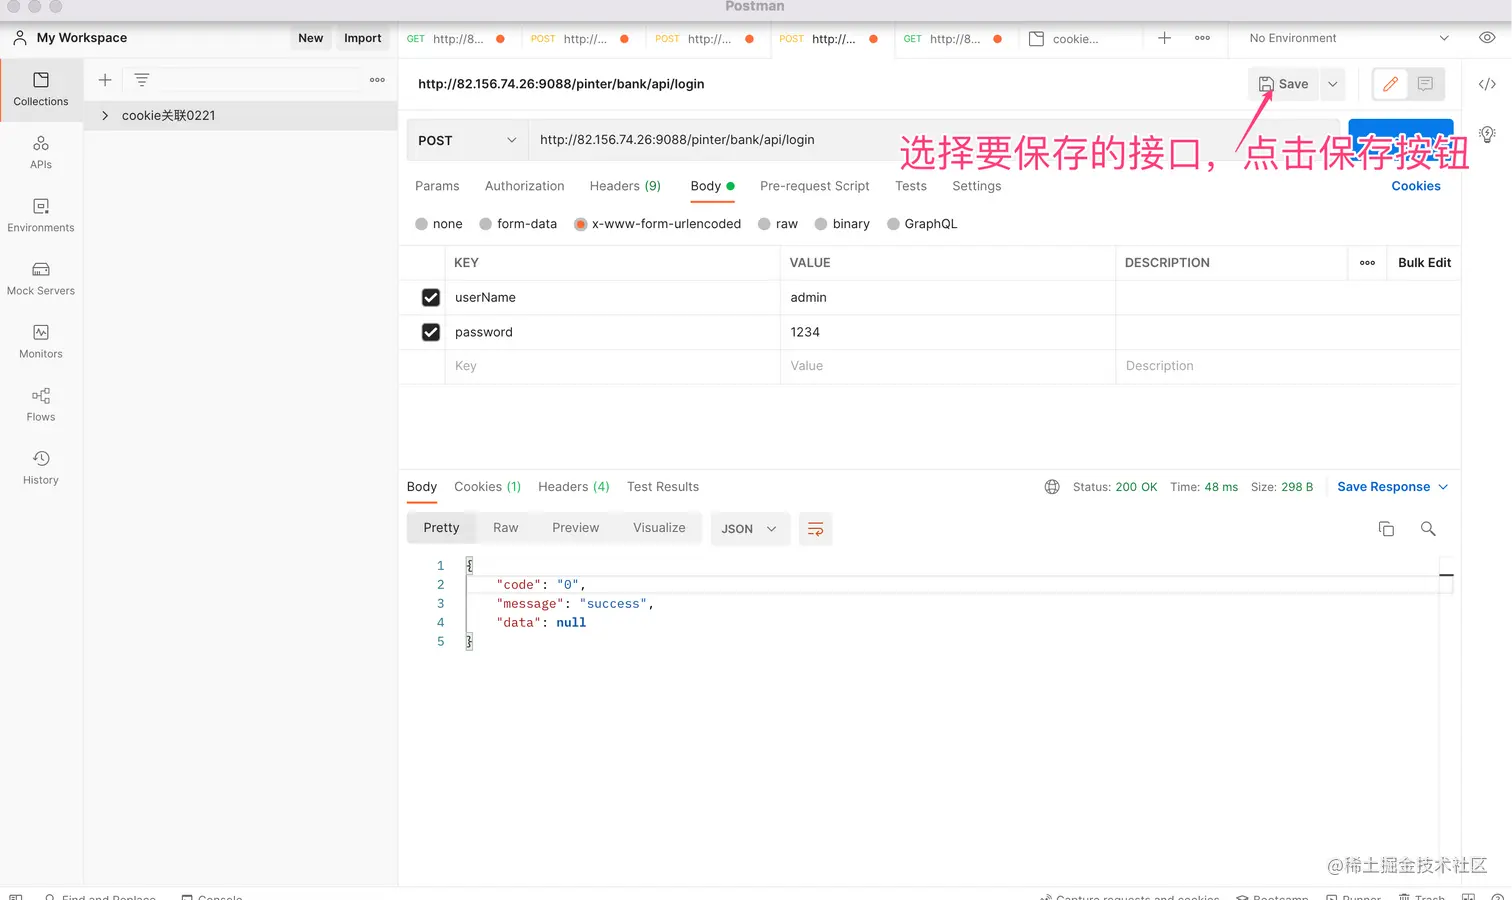
Task: Click the Import button
Action: [363, 38]
